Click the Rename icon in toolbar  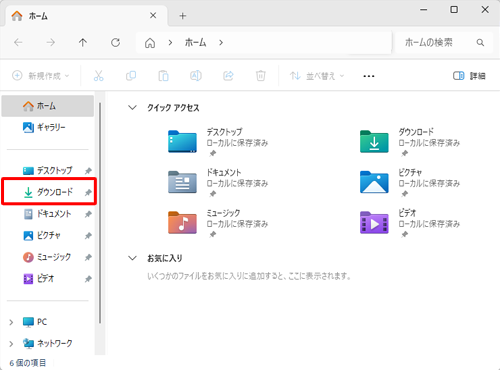(x=196, y=76)
